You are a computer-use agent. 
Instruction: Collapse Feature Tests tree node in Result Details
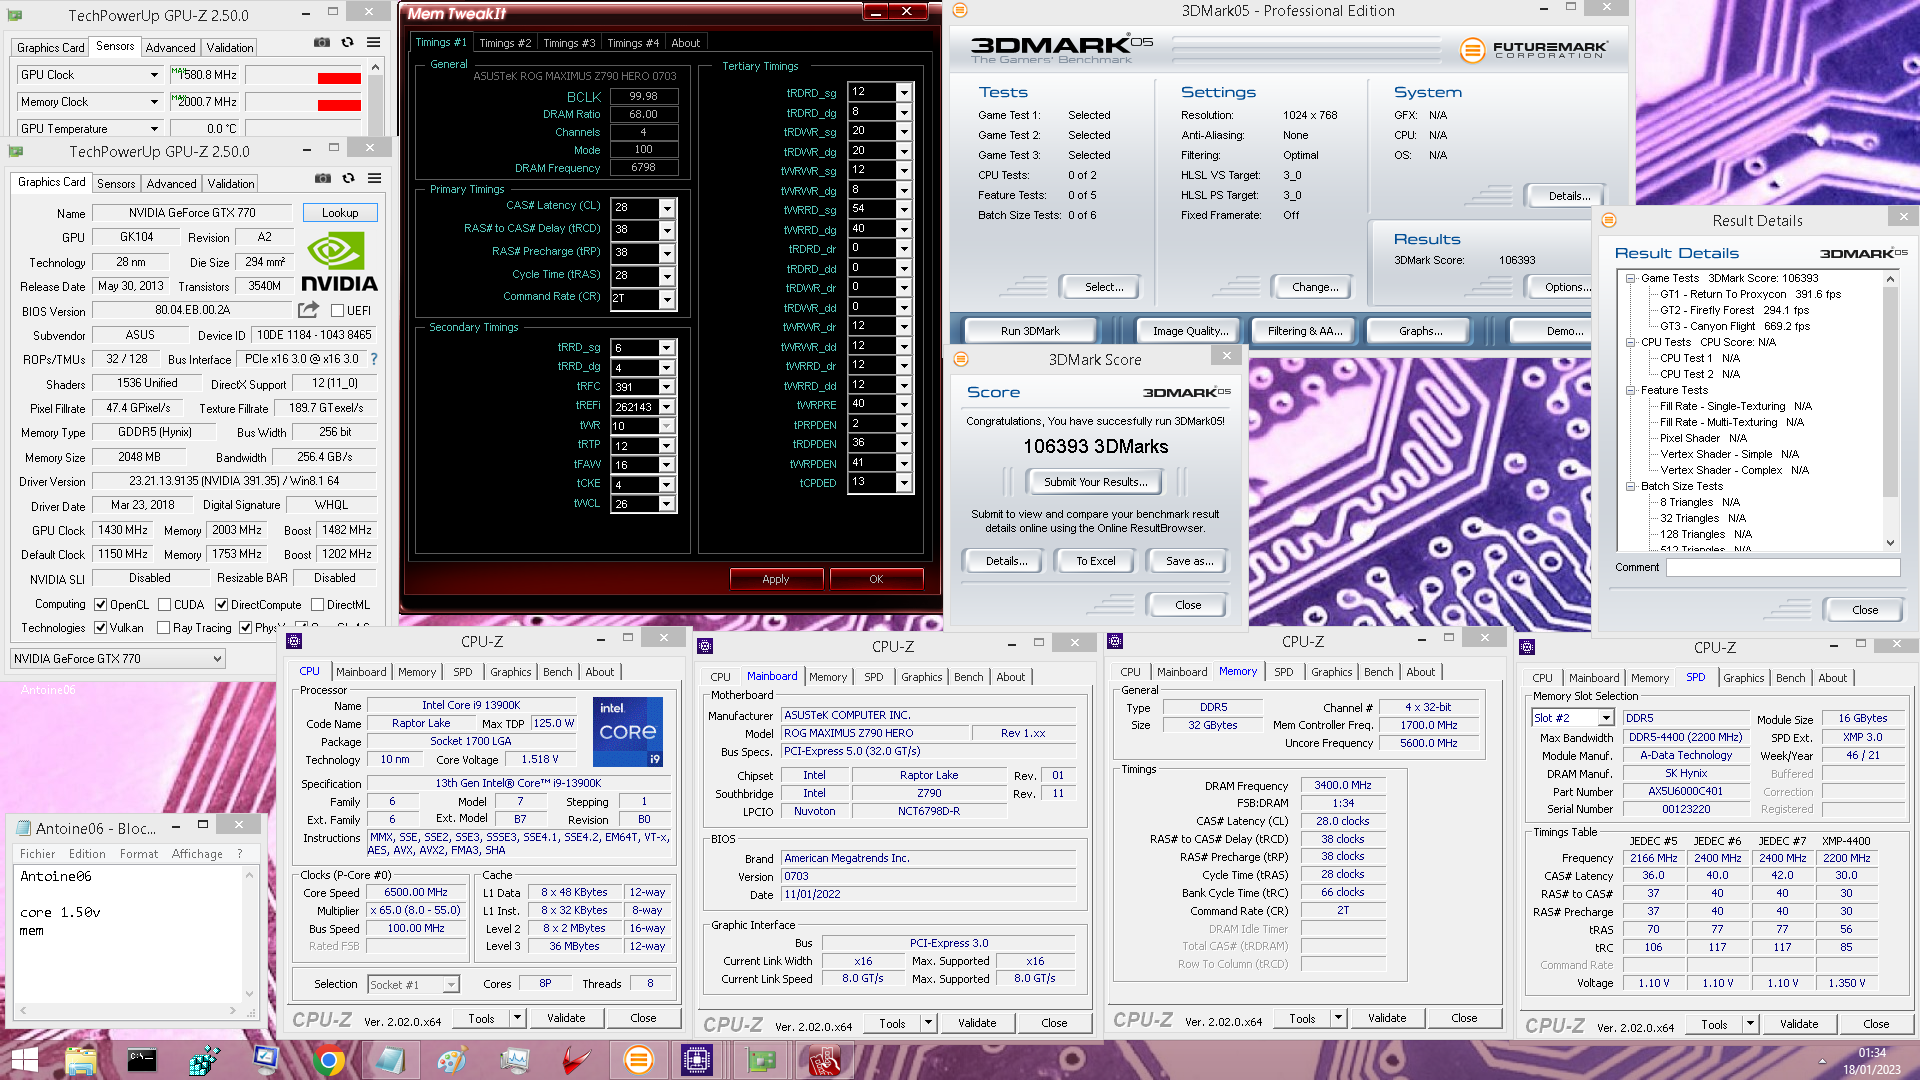[1631, 391]
